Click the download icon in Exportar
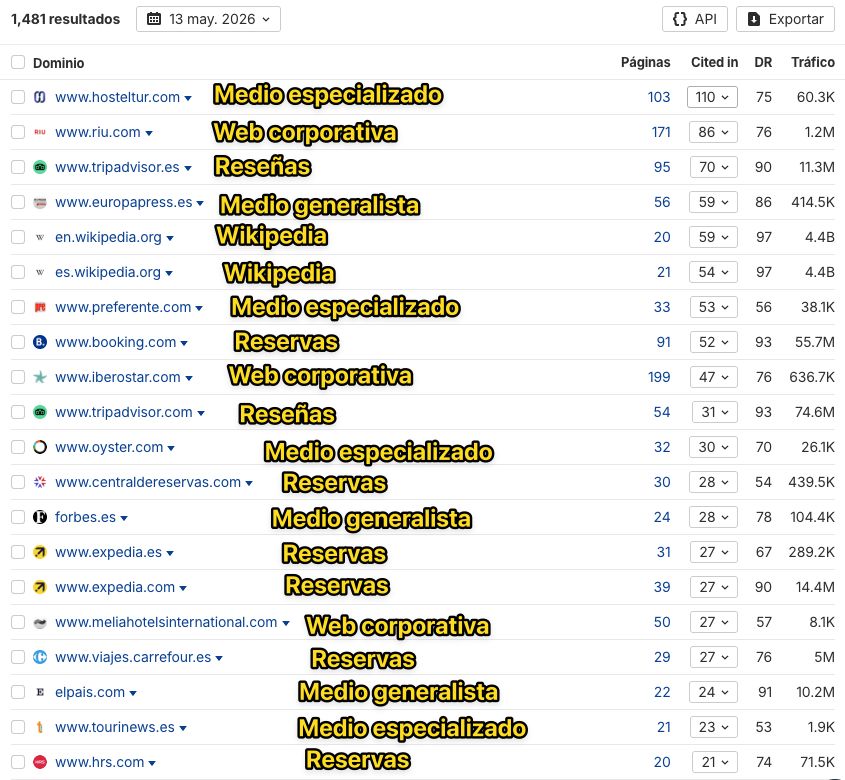The width and height of the screenshot is (845, 780). click(754, 19)
